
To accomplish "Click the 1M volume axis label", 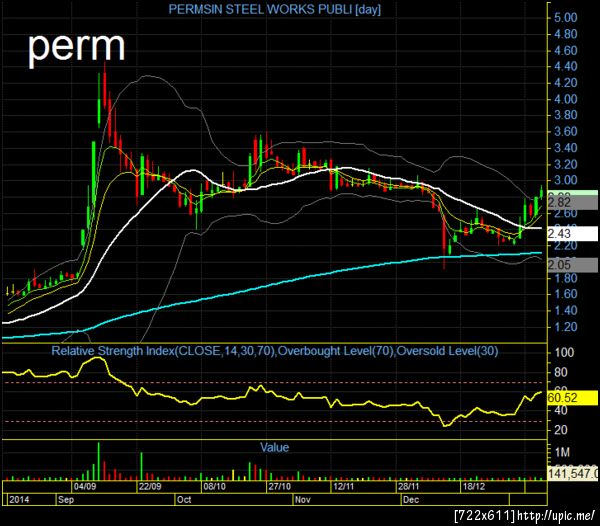I will click(x=562, y=453).
